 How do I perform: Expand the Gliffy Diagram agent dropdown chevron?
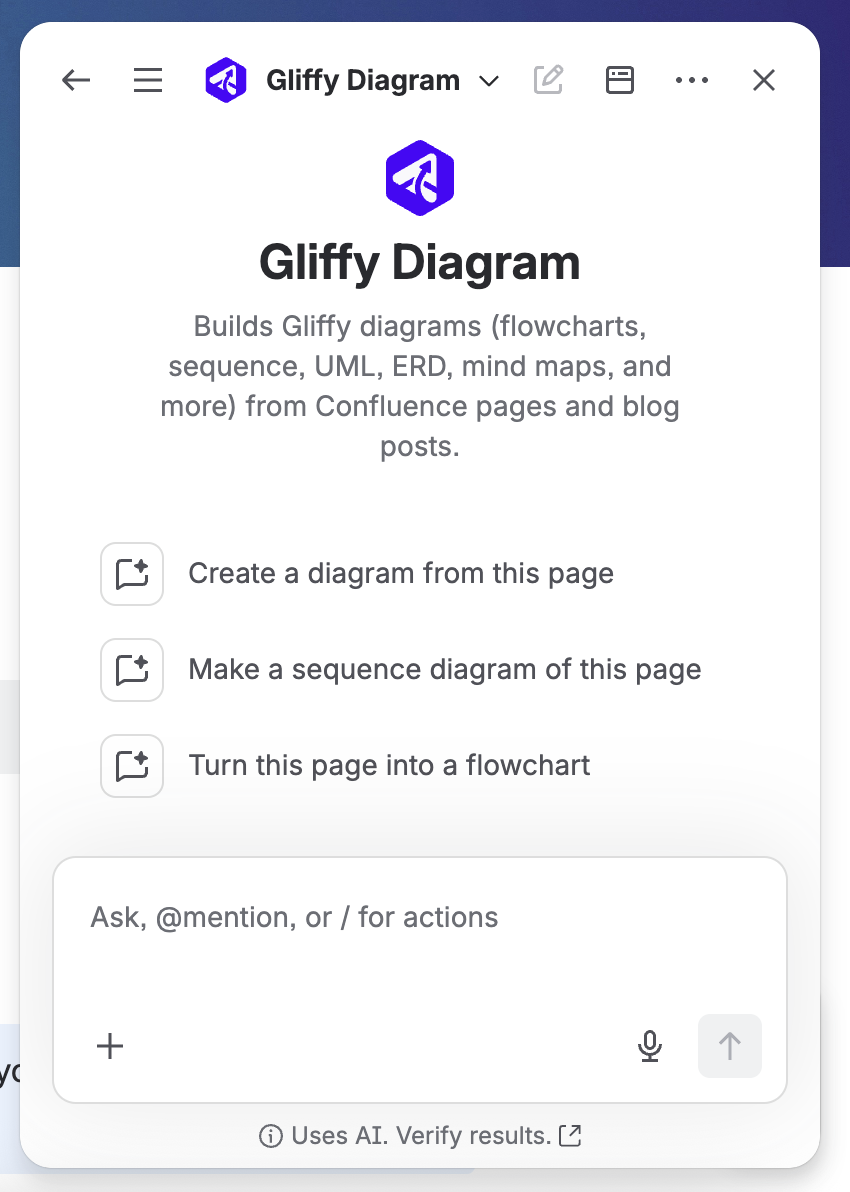coord(489,81)
